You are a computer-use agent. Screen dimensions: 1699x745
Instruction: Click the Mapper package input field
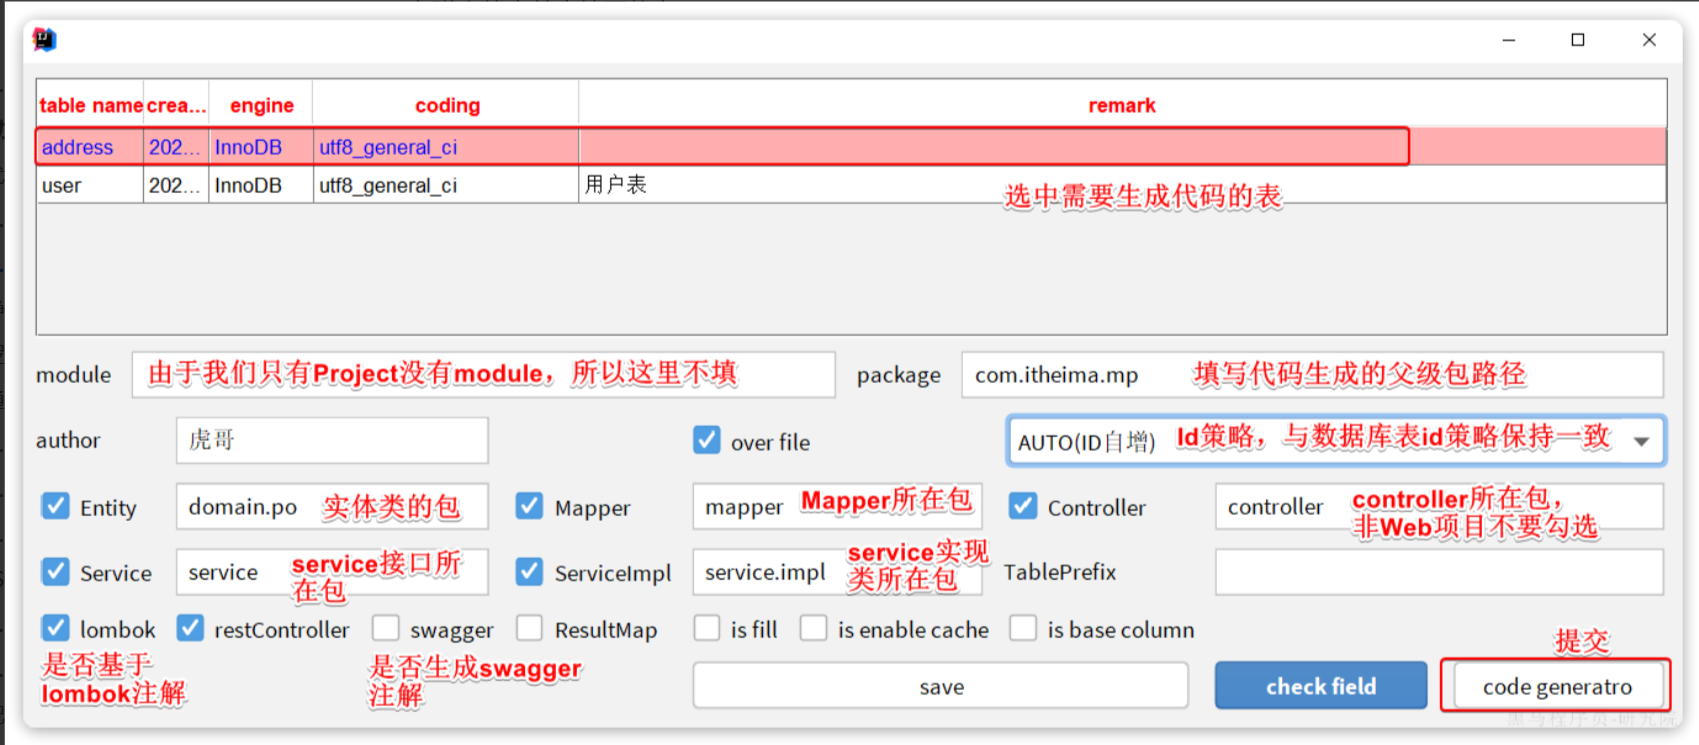point(837,506)
